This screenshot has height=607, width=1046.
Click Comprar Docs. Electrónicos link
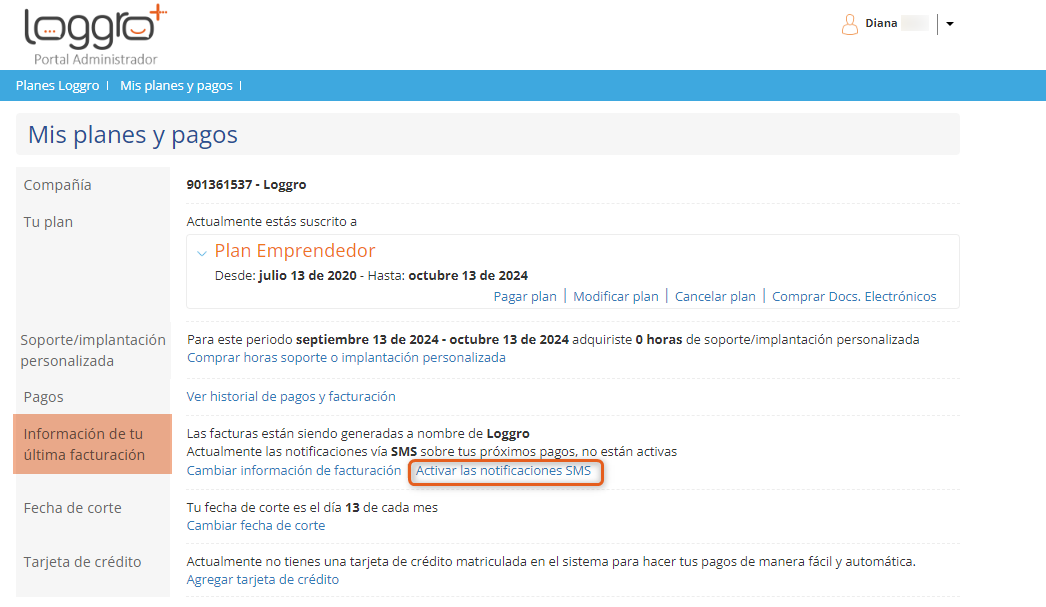(854, 296)
